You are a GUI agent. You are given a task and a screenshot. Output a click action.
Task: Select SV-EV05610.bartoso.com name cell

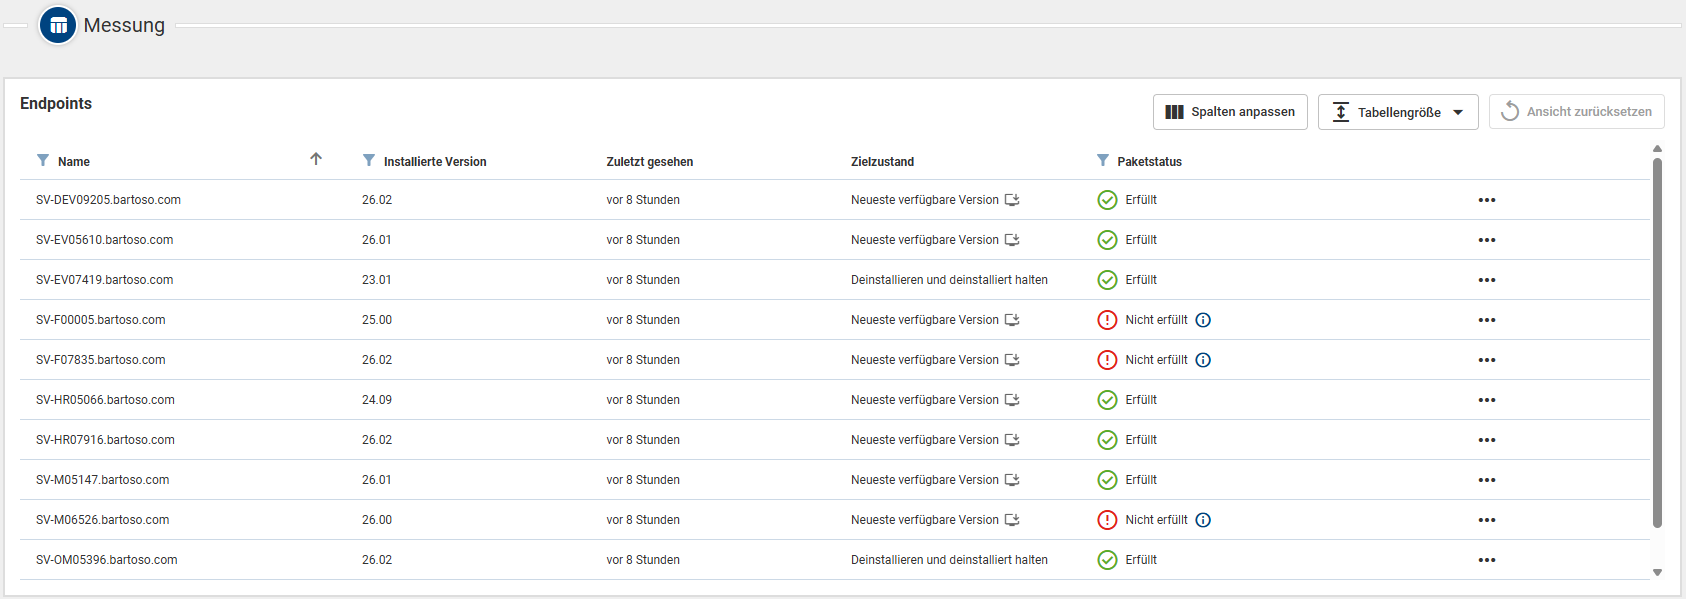point(105,240)
